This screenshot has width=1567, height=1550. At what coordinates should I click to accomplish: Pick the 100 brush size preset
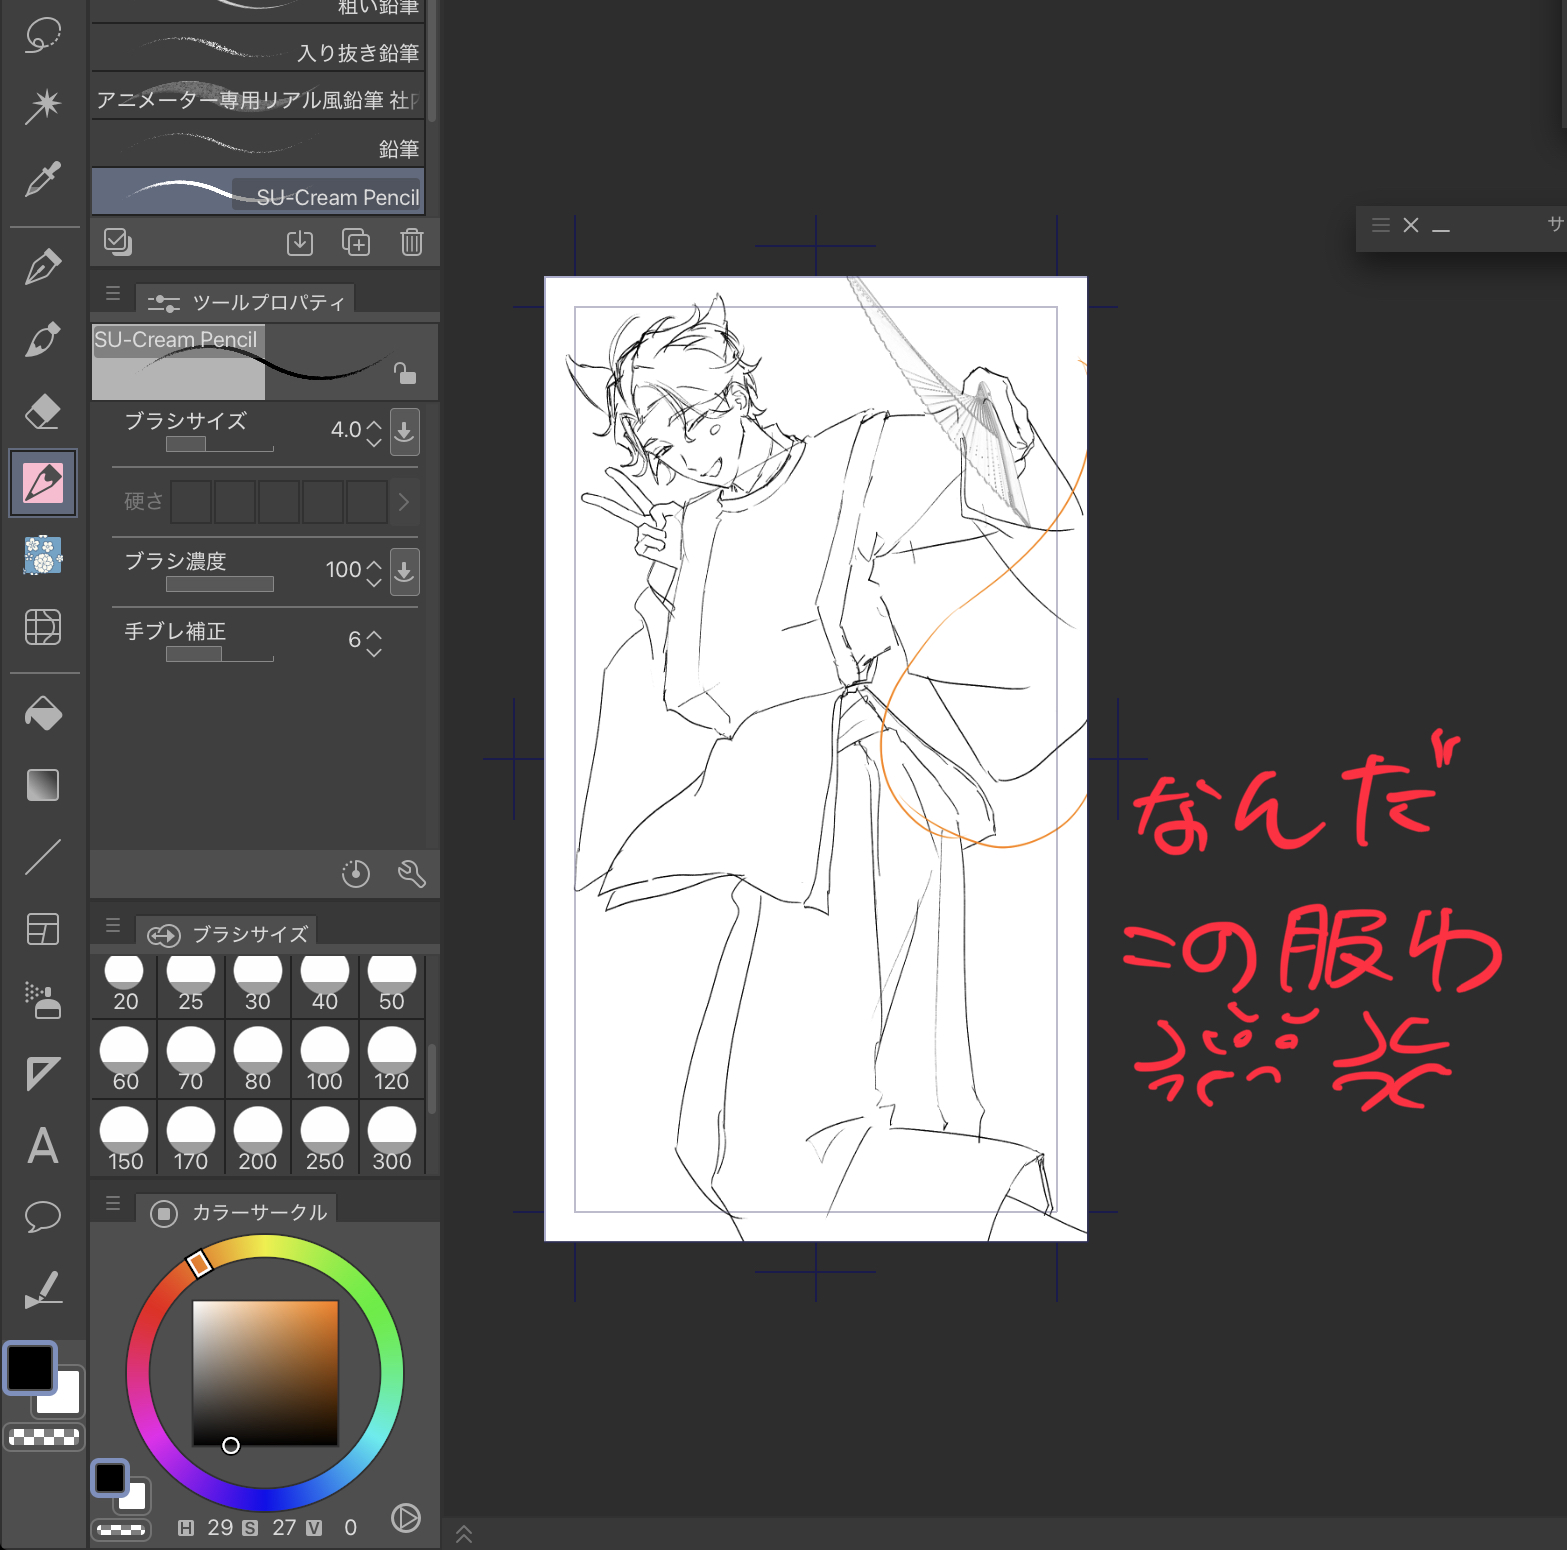coord(324,1060)
